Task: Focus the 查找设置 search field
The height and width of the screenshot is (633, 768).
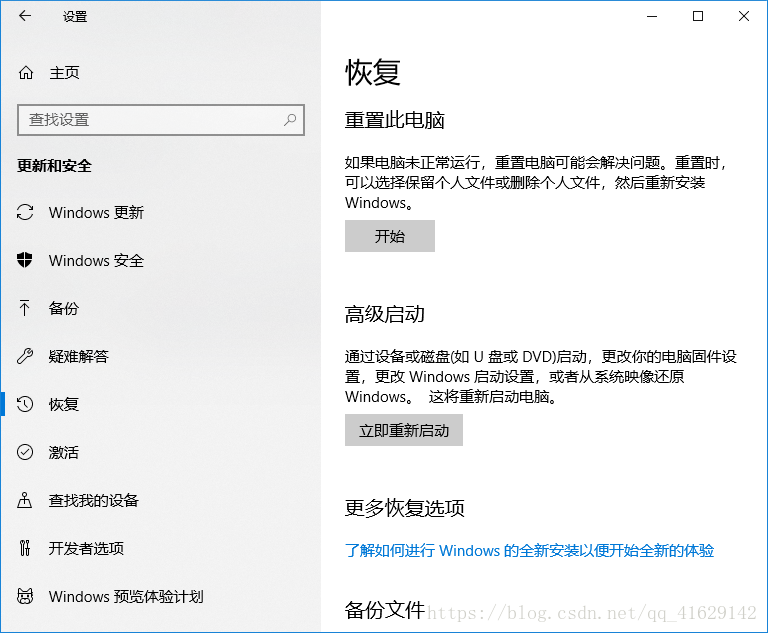Action: (161, 120)
